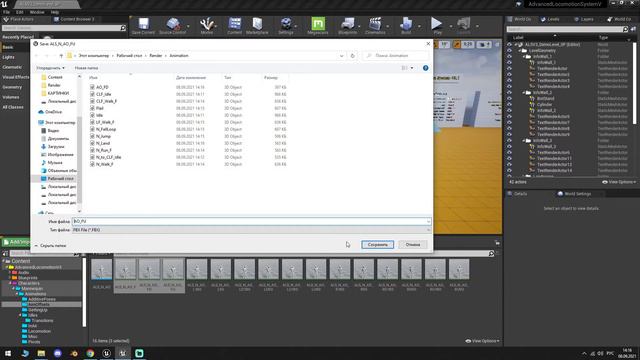The height and width of the screenshot is (360, 640).
Task: Open the file type FBX dropdown
Action: point(251,230)
